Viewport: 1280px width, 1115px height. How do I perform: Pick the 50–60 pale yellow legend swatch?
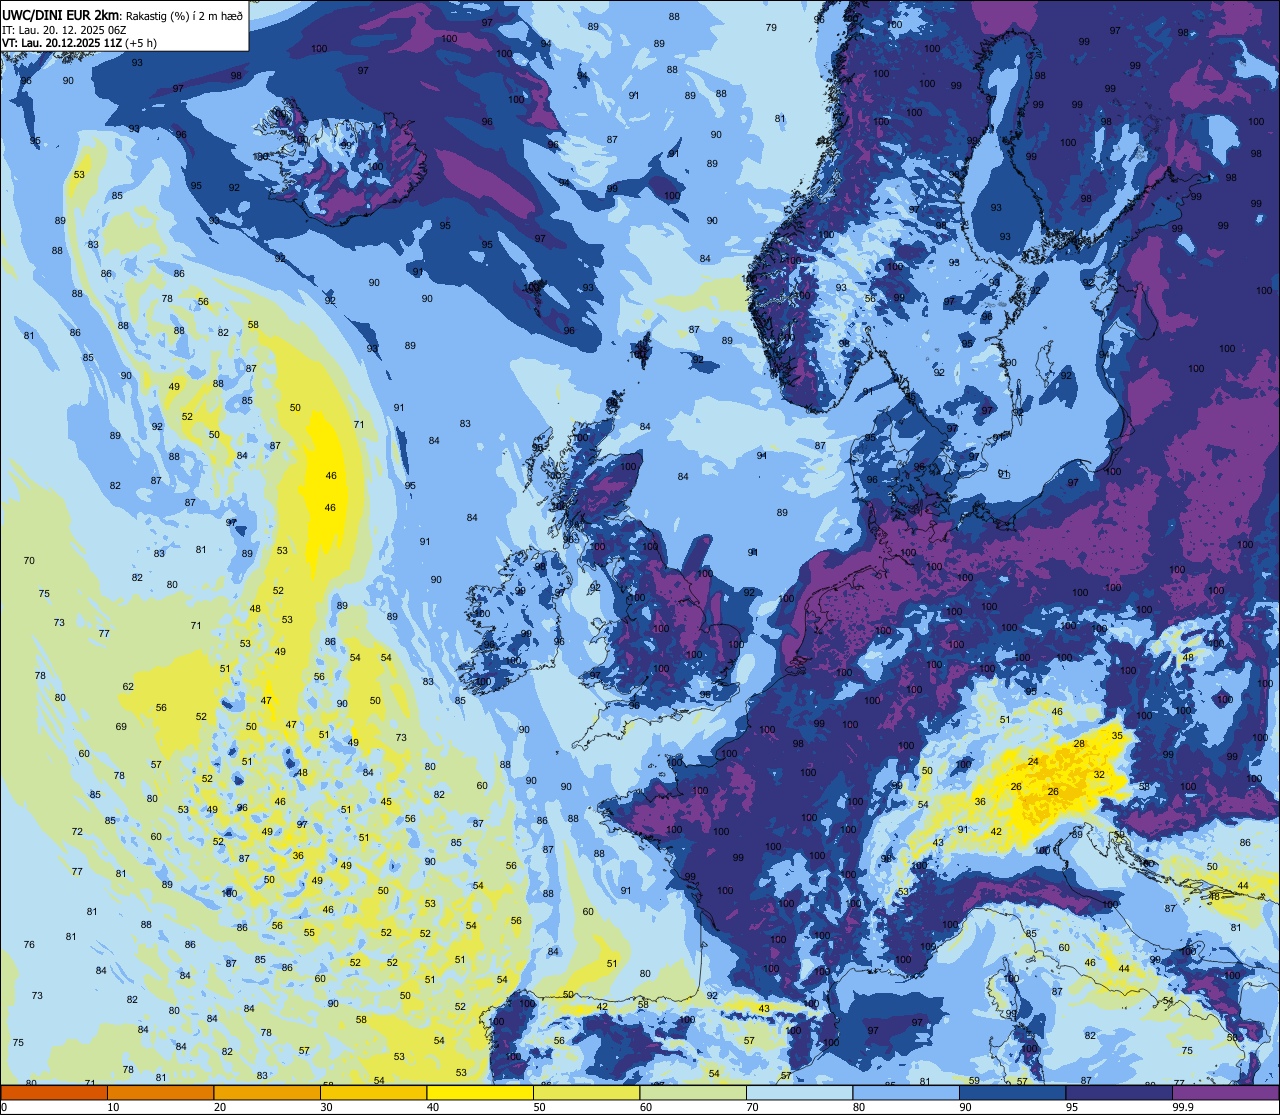point(586,1093)
